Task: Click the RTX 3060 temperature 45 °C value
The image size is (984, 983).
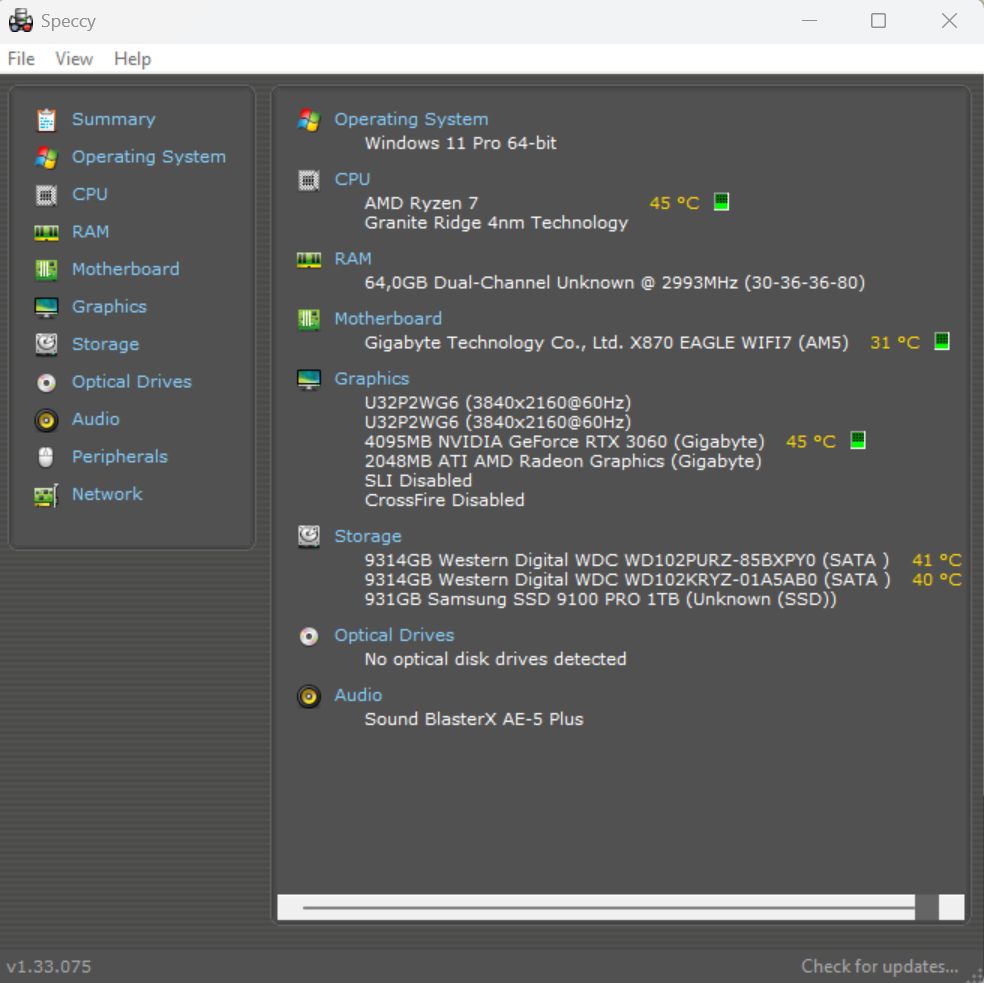Action: click(811, 442)
